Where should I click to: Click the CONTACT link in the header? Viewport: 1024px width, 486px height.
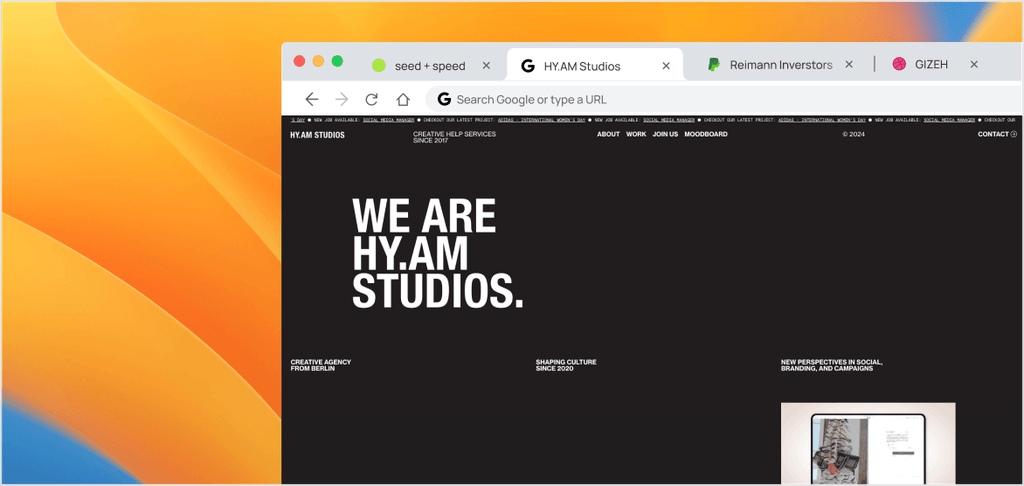pyautogui.click(x=996, y=134)
